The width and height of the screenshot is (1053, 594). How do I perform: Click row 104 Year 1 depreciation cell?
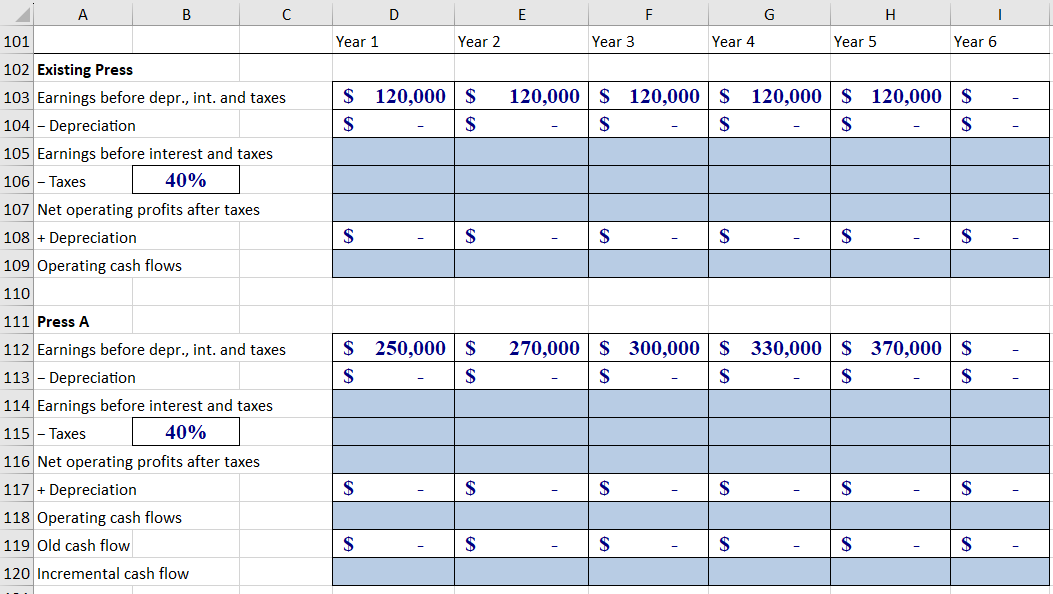[394, 124]
